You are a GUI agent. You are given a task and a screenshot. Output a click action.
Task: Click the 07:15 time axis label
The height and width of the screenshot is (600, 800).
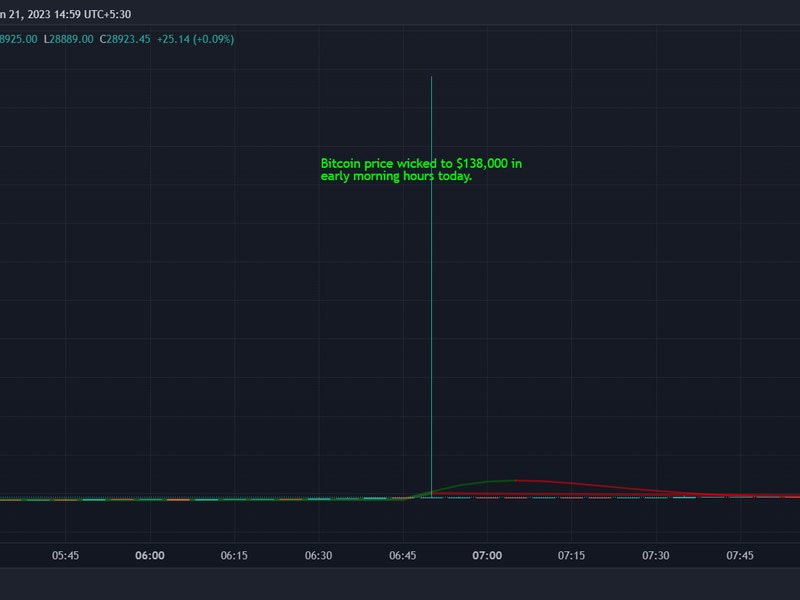click(x=571, y=556)
